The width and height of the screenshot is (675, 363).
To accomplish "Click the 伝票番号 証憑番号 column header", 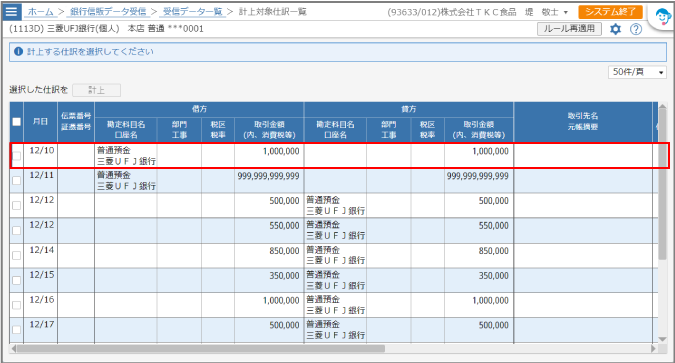I will click(x=76, y=121).
